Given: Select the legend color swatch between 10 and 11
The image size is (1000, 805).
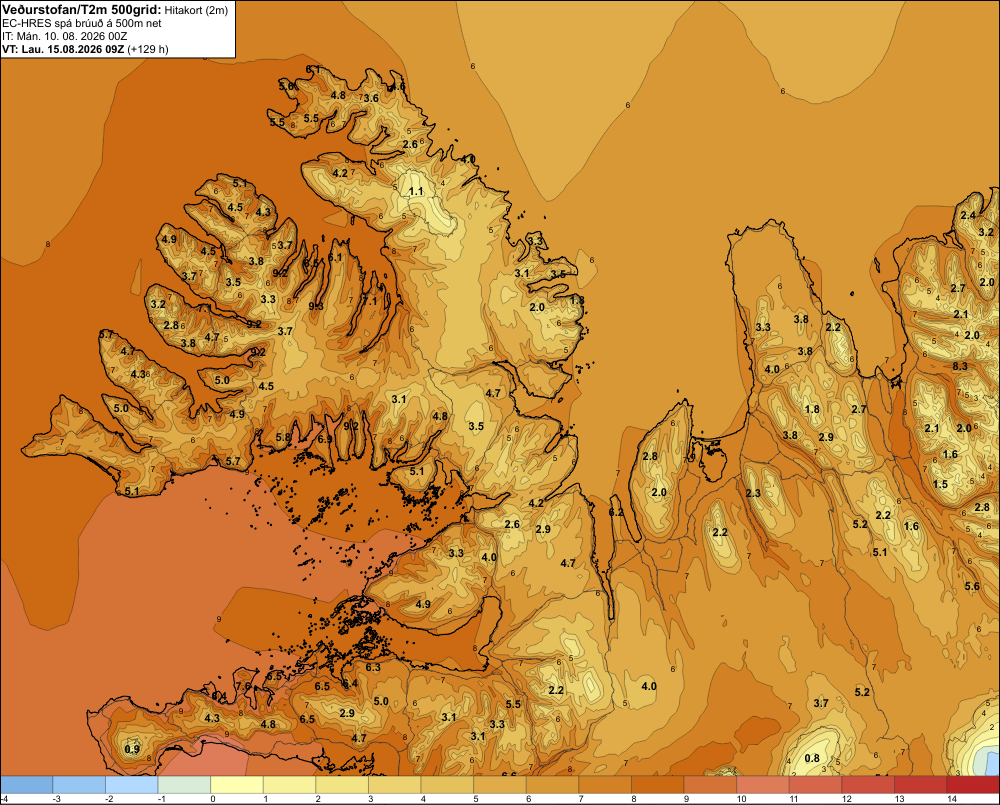Looking at the screenshot, I should coord(763,785).
